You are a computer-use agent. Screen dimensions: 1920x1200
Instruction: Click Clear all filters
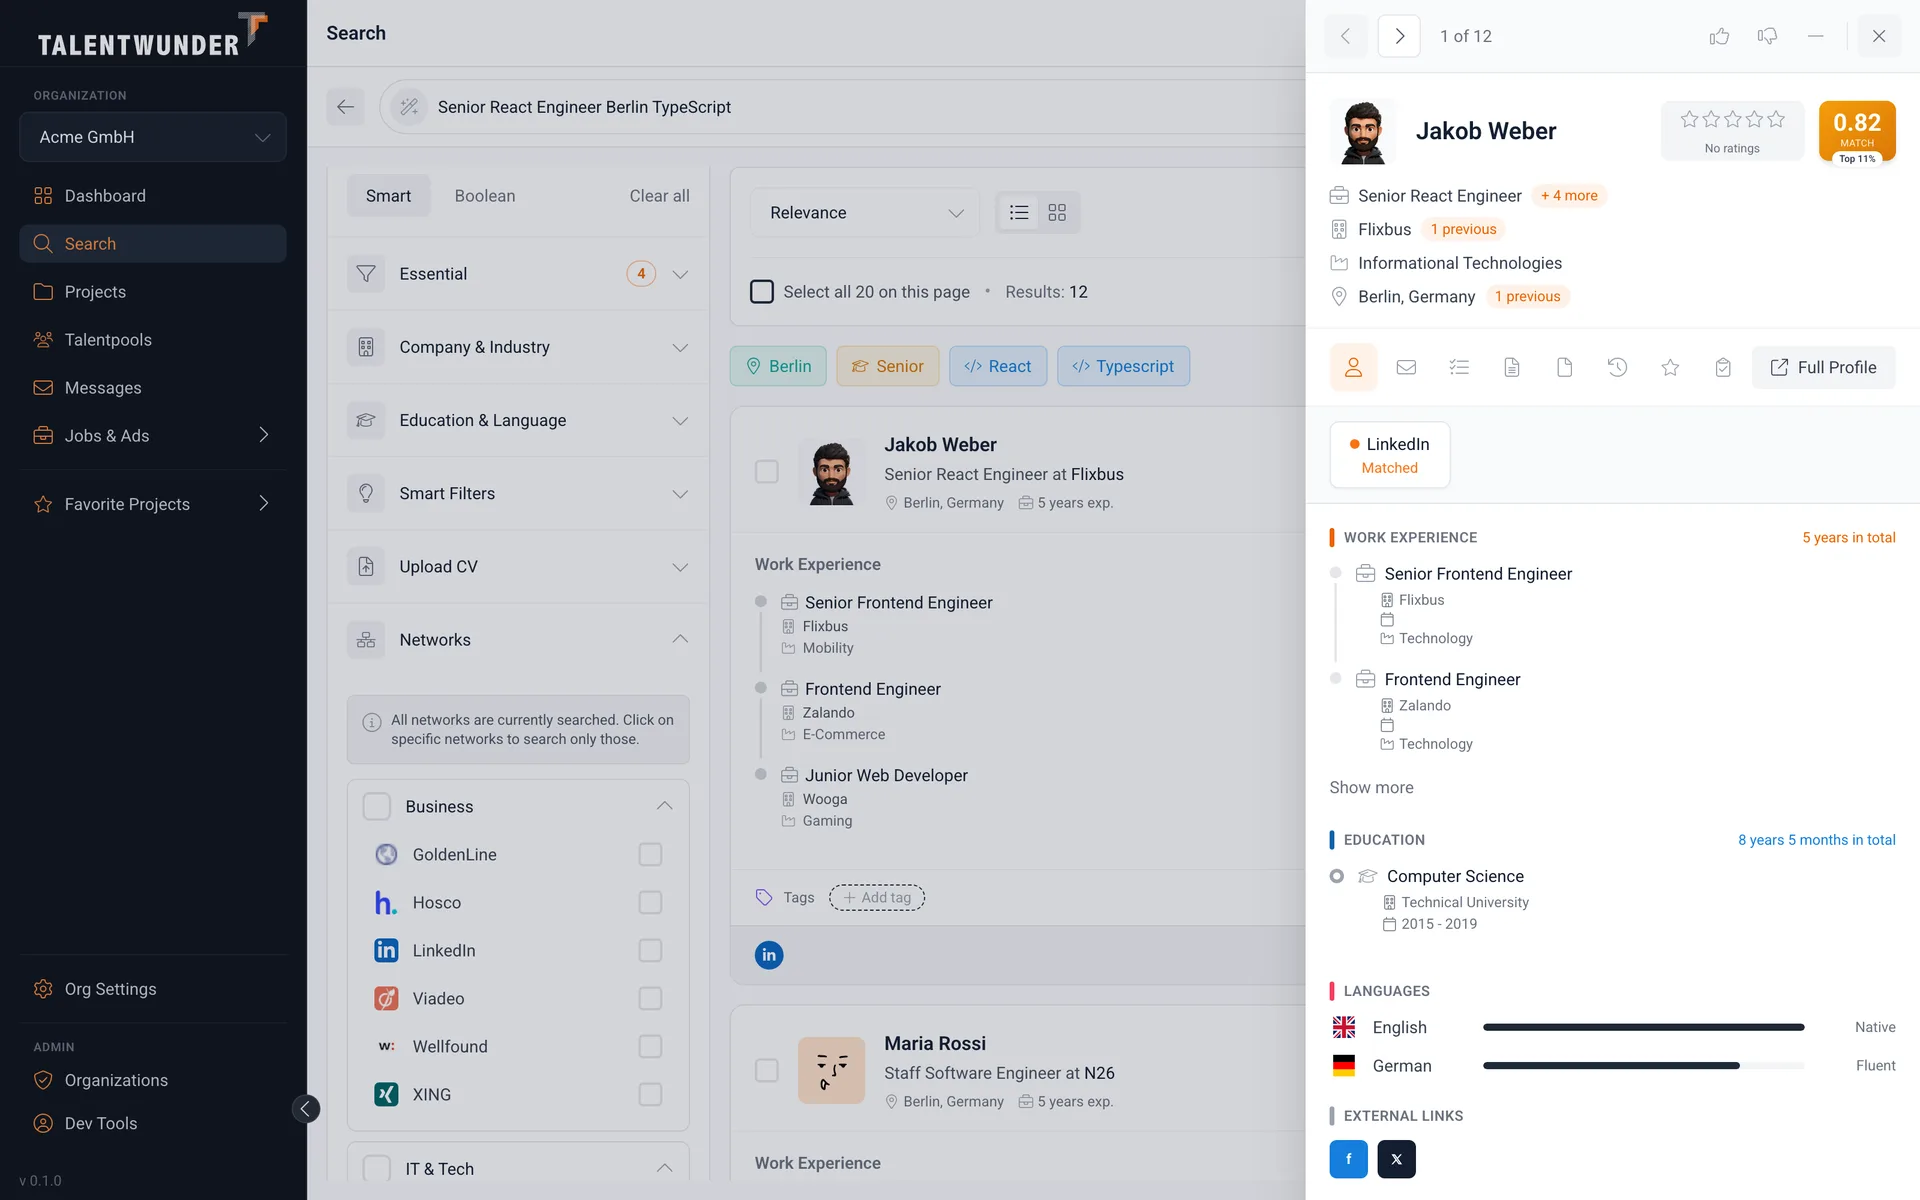click(659, 196)
